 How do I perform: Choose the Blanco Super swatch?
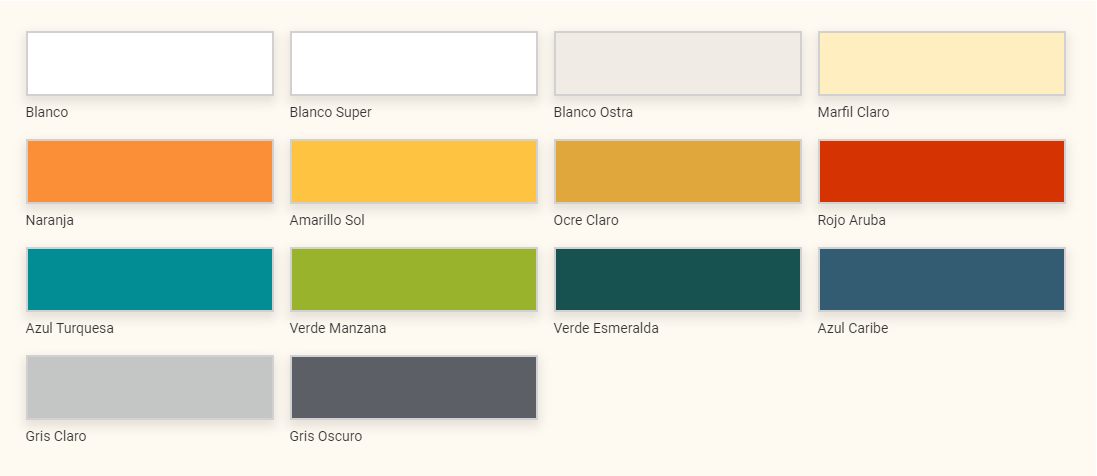(413, 63)
